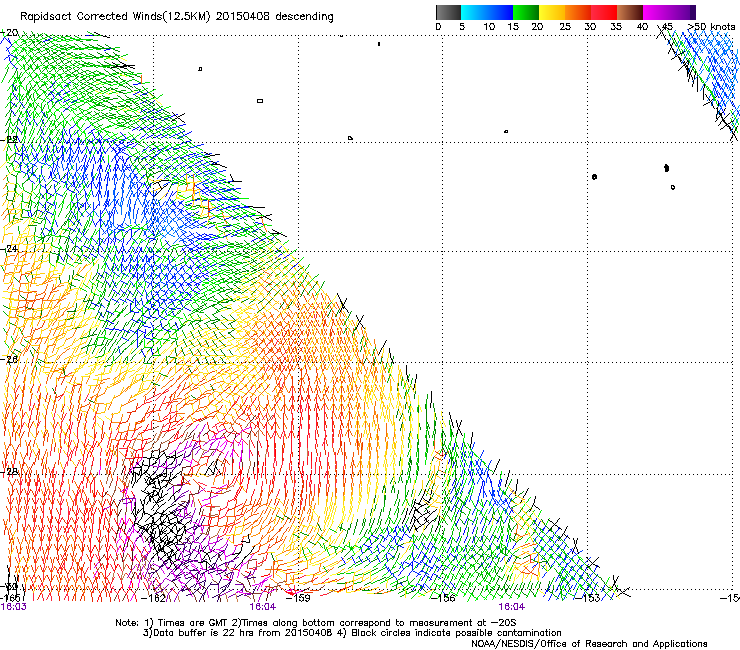Click the '10' label under the color scale
Image resolution: width=740 pixels, height=650 pixels.
[x=489, y=27]
